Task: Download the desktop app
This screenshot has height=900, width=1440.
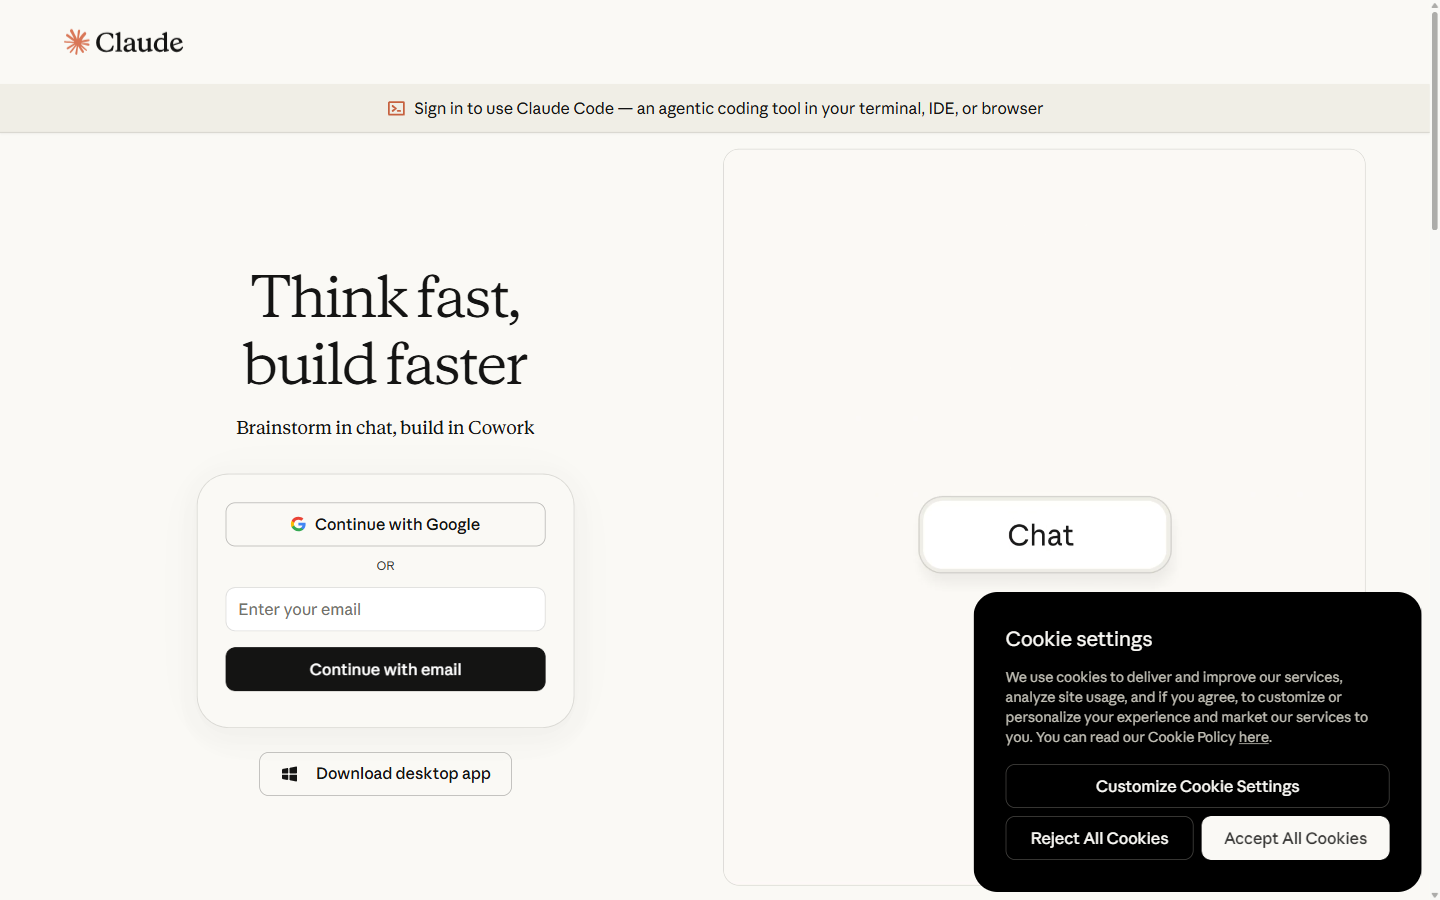Action: [385, 774]
